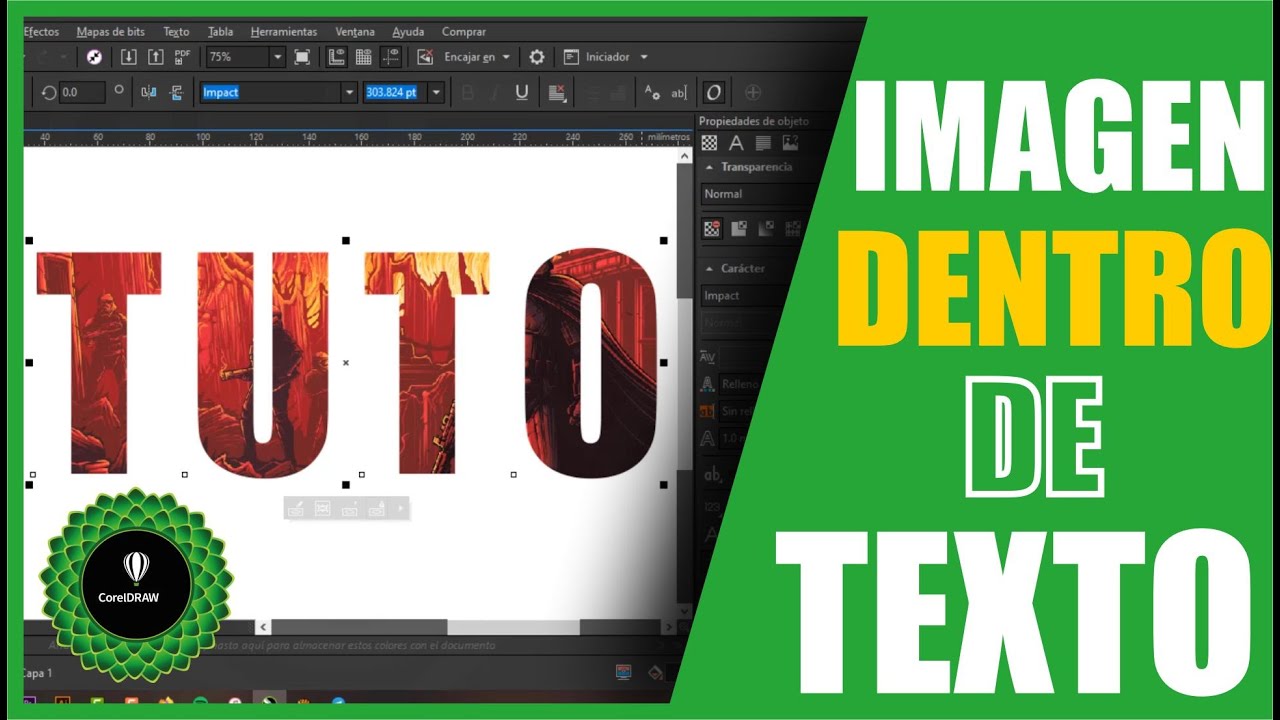Toggle the OpenType interactive 'O' icon

pos(713,92)
